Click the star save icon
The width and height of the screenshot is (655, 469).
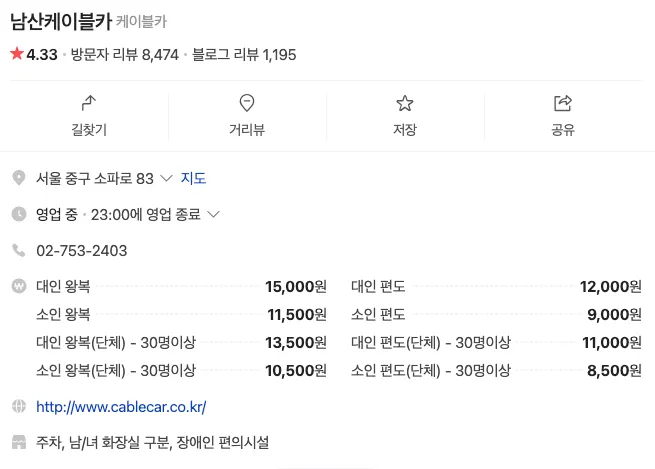tap(404, 103)
